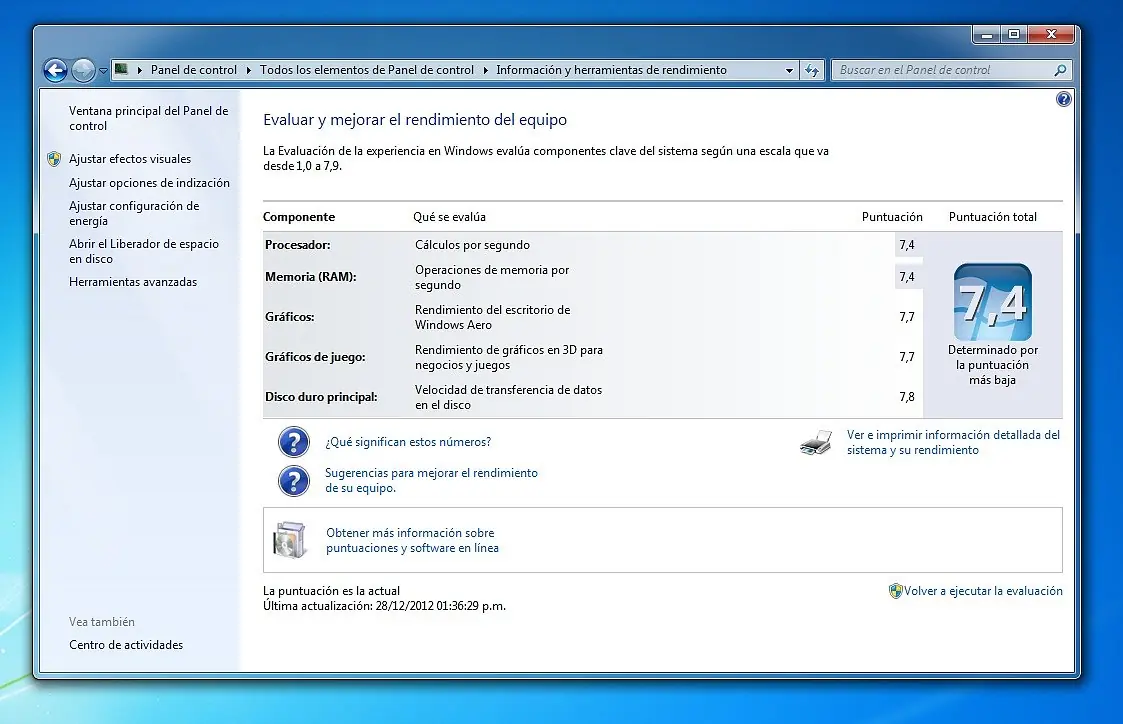Focus the "Buscar en el Panel de control" field

940,70
